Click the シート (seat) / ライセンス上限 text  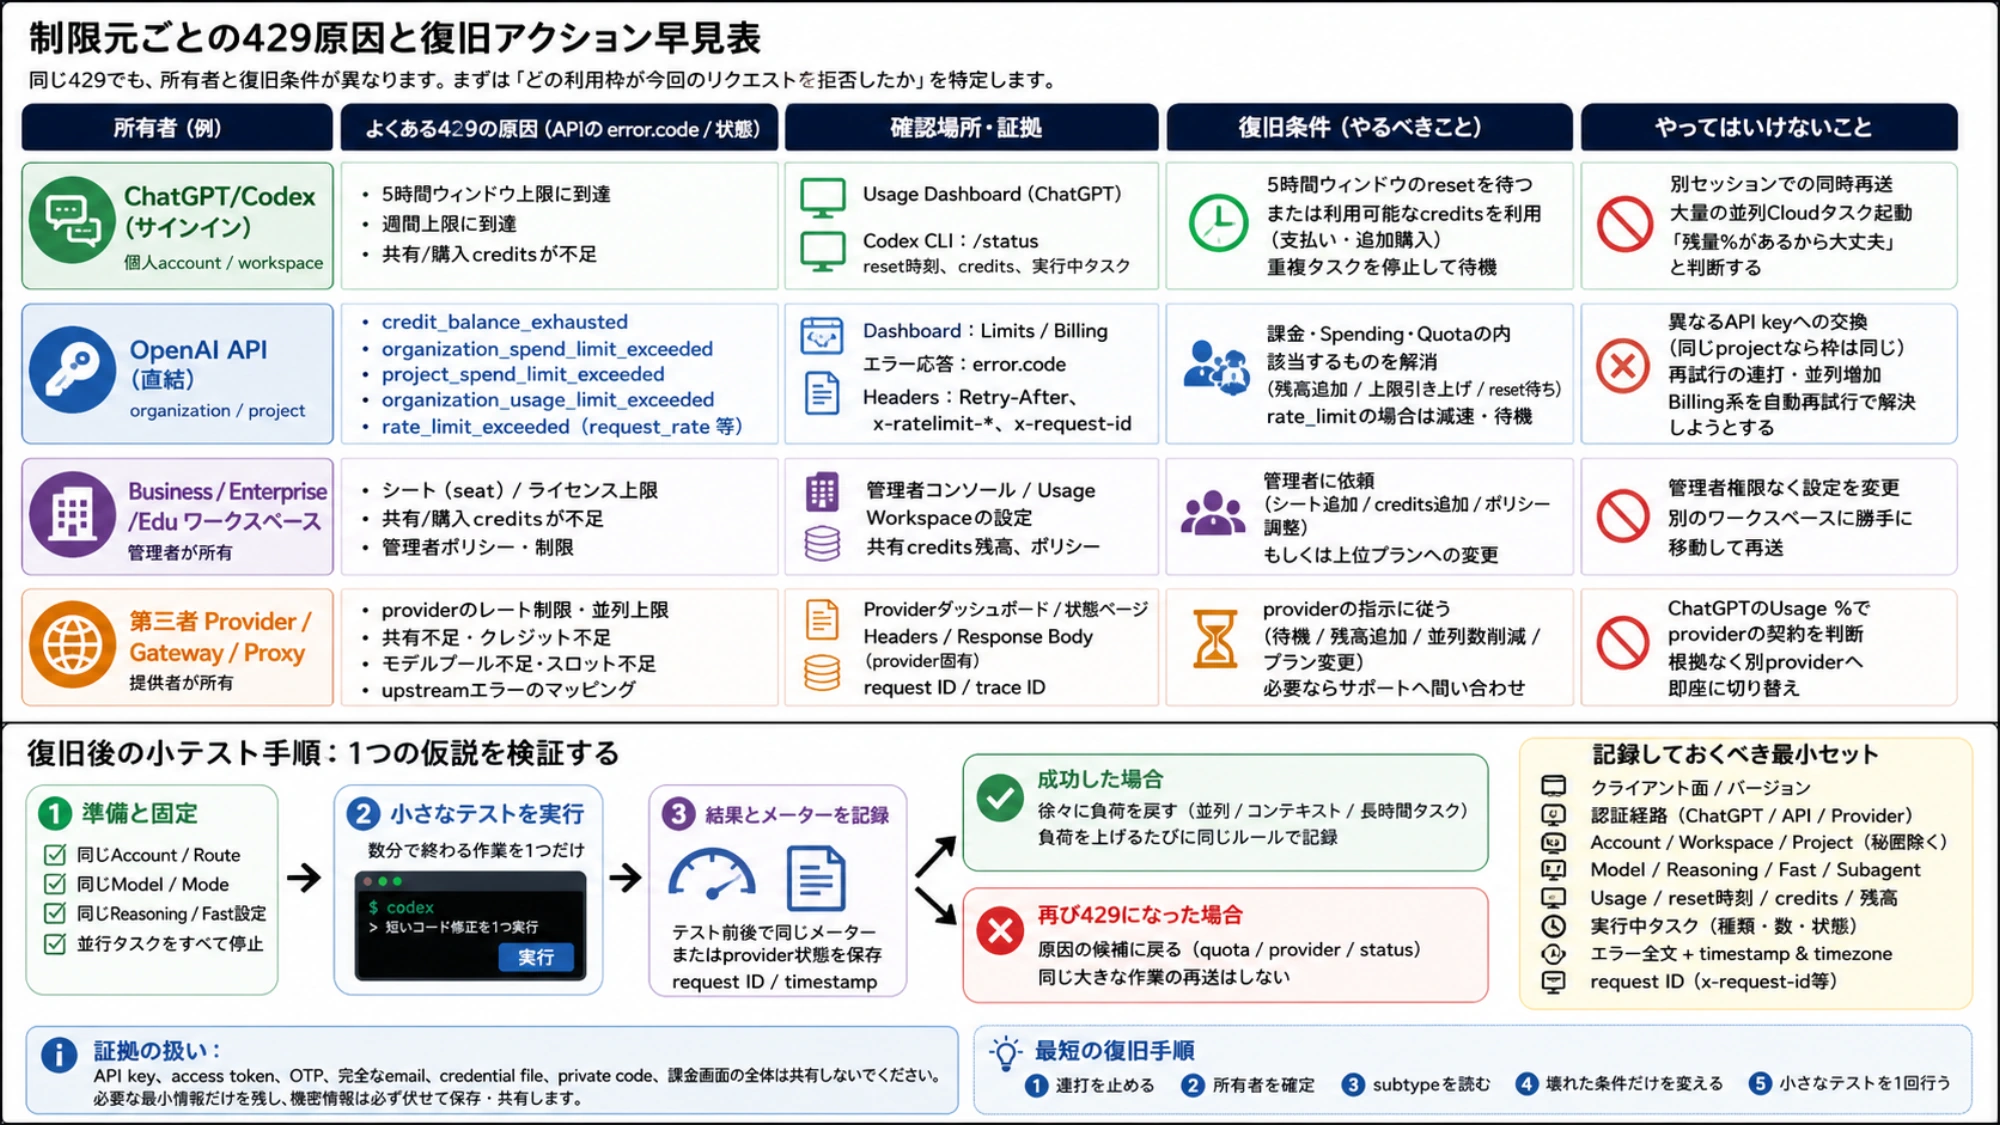(x=519, y=490)
